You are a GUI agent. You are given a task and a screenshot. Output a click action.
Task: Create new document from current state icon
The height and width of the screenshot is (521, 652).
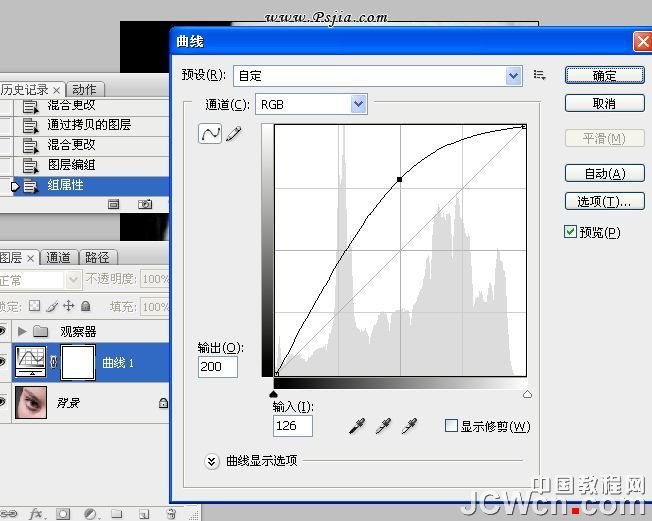click(114, 204)
